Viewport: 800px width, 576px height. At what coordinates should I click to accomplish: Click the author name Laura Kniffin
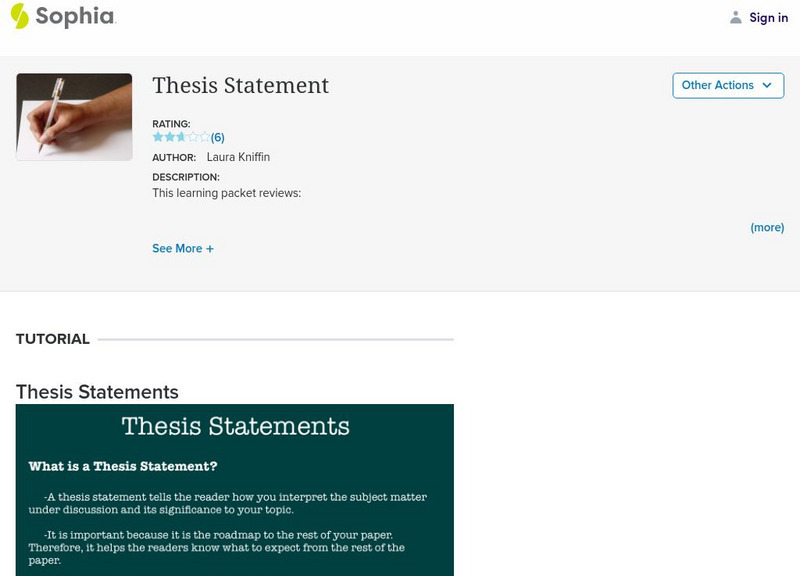coord(238,157)
